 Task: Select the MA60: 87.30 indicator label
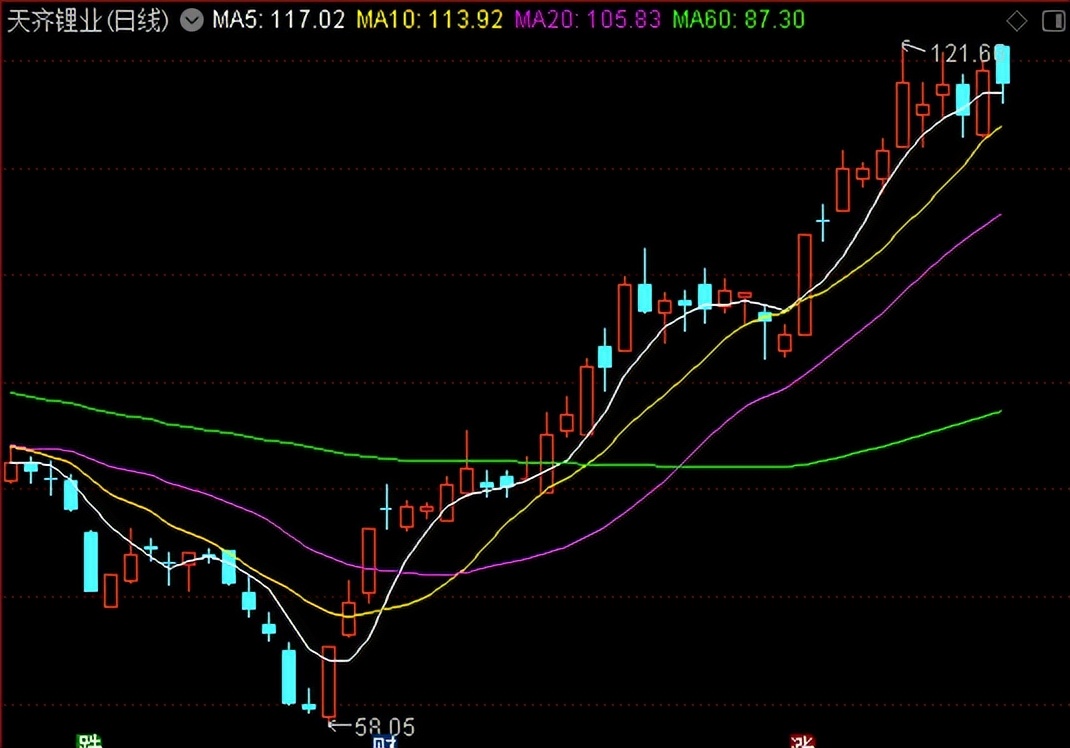coord(739,19)
